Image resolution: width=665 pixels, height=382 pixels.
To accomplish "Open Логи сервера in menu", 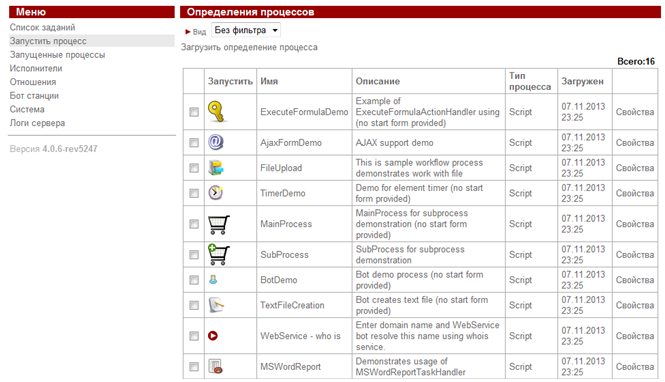I will coord(37,123).
